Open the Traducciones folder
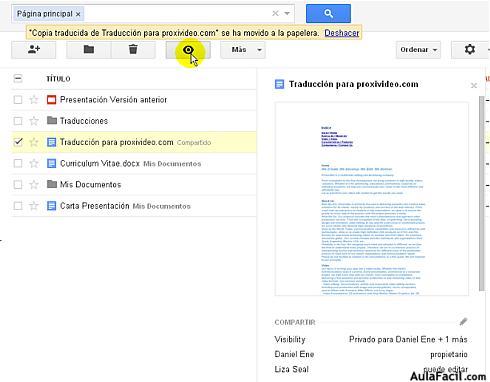The width and height of the screenshot is (490, 382). point(84,121)
